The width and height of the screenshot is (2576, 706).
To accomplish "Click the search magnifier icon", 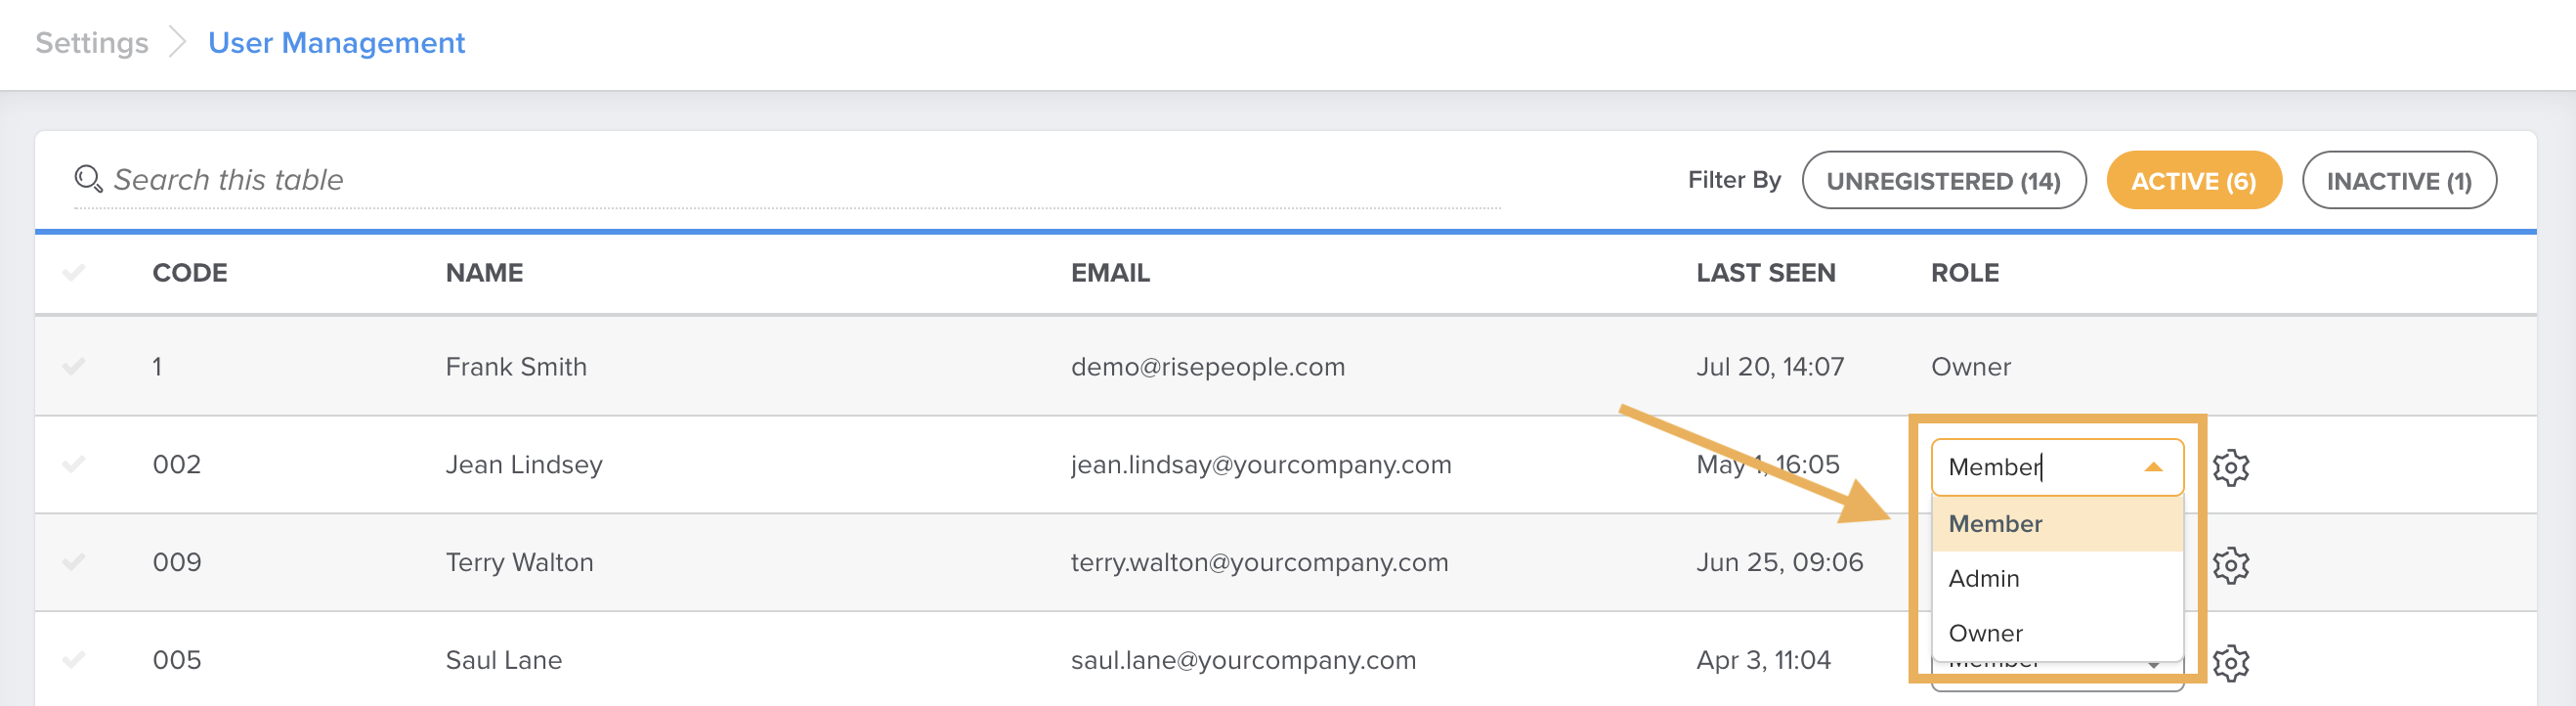I will click(88, 179).
